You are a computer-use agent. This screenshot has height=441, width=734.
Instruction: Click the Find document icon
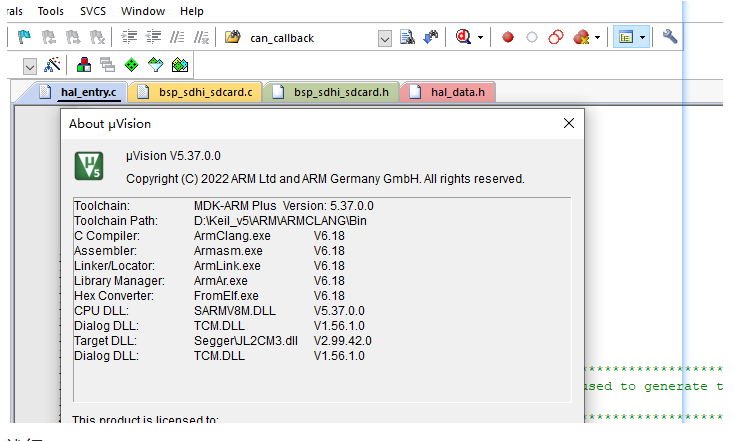pos(407,37)
